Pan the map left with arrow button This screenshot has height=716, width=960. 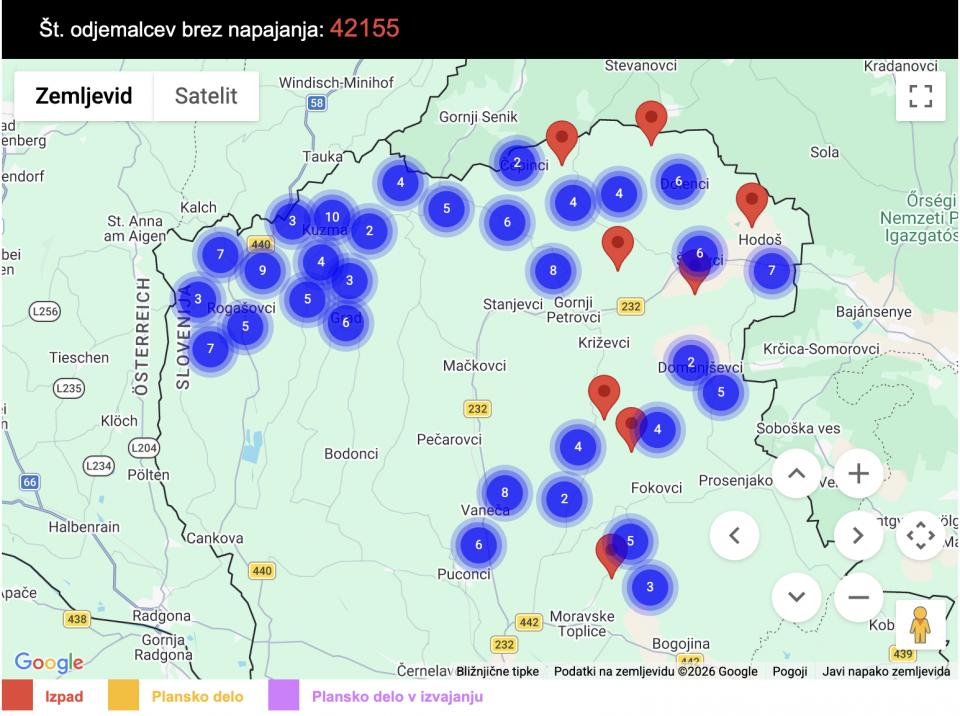pos(735,535)
